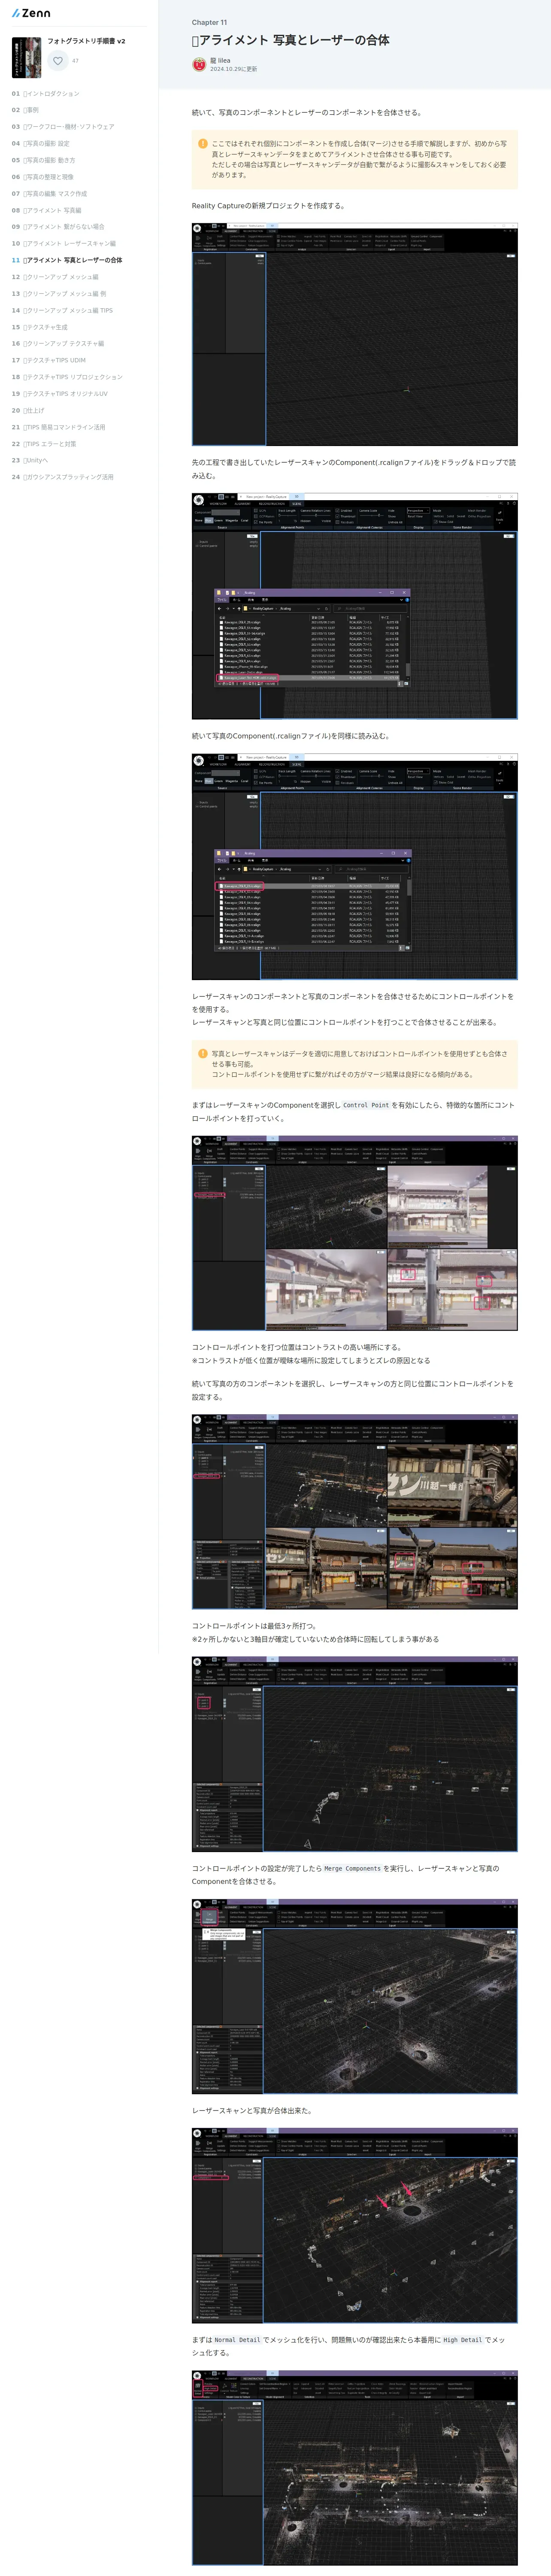
Task: Open chapter 03 ワークフロー・機材・ソフトウェア
Action: point(63,127)
